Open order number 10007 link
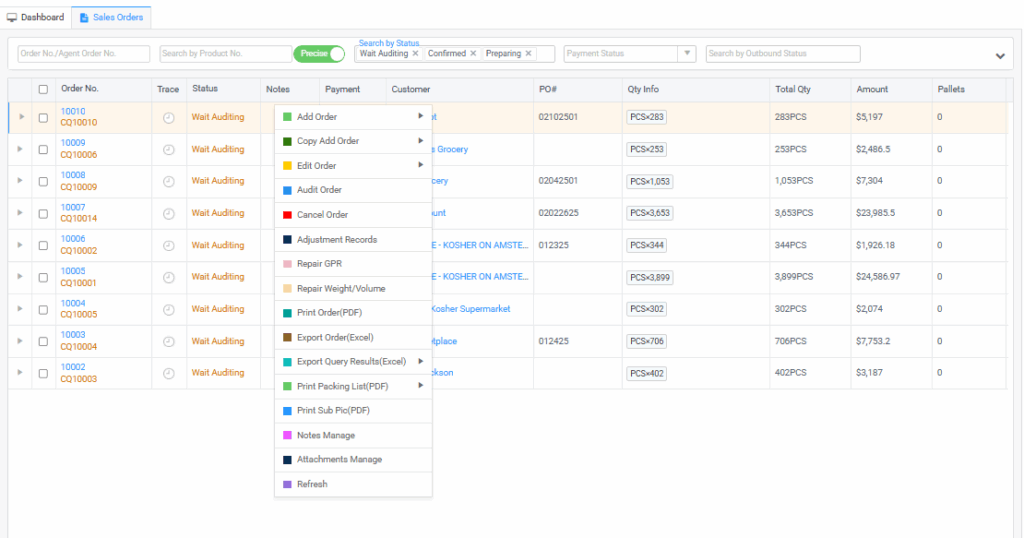Image resolution: width=1024 pixels, height=538 pixels. [73, 207]
